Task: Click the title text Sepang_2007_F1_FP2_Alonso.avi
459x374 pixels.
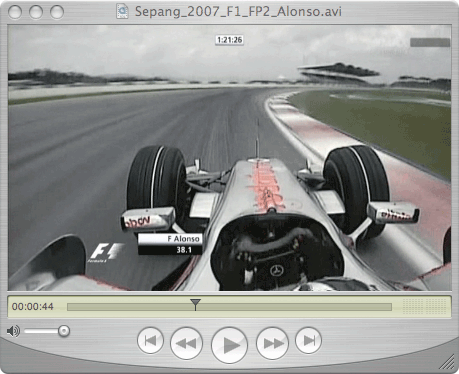Action: (238, 12)
